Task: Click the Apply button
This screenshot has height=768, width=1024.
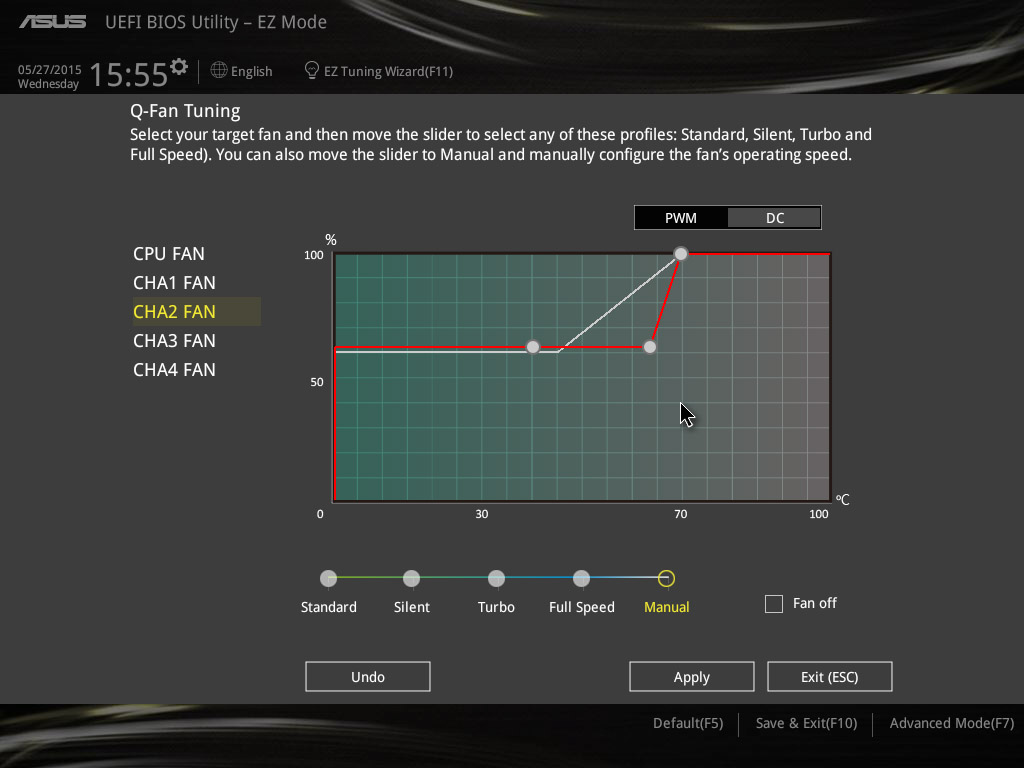Action: (692, 677)
